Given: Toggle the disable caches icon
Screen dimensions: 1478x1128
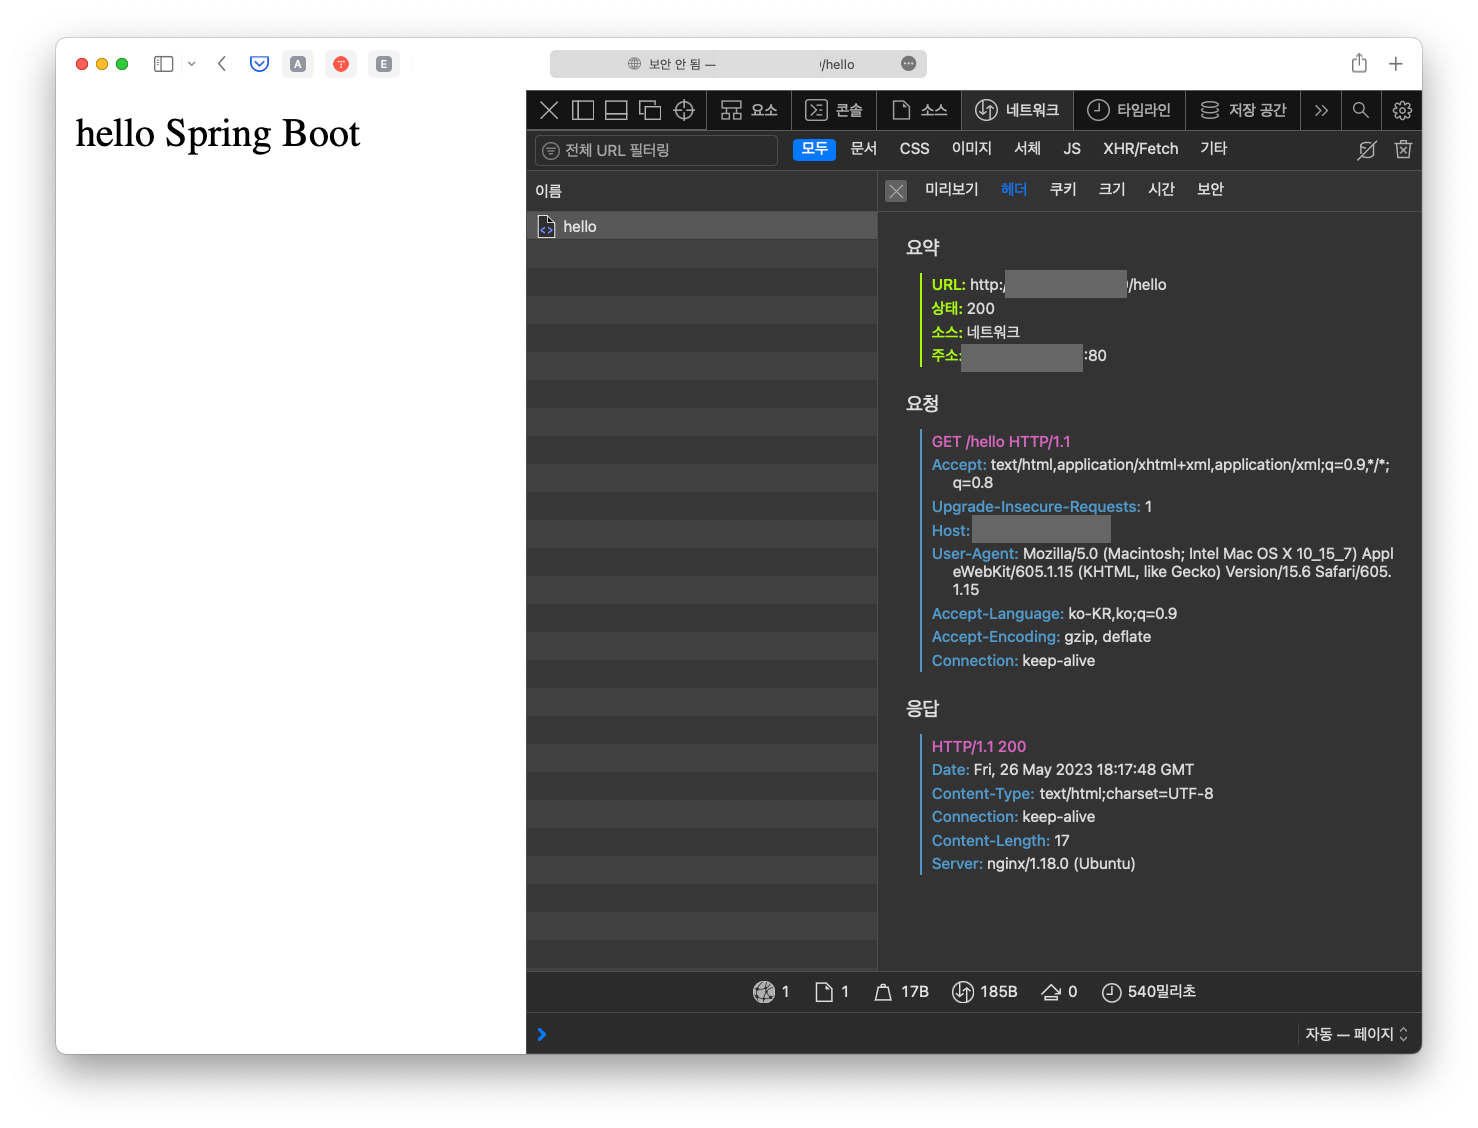Looking at the screenshot, I should pyautogui.click(x=1367, y=150).
